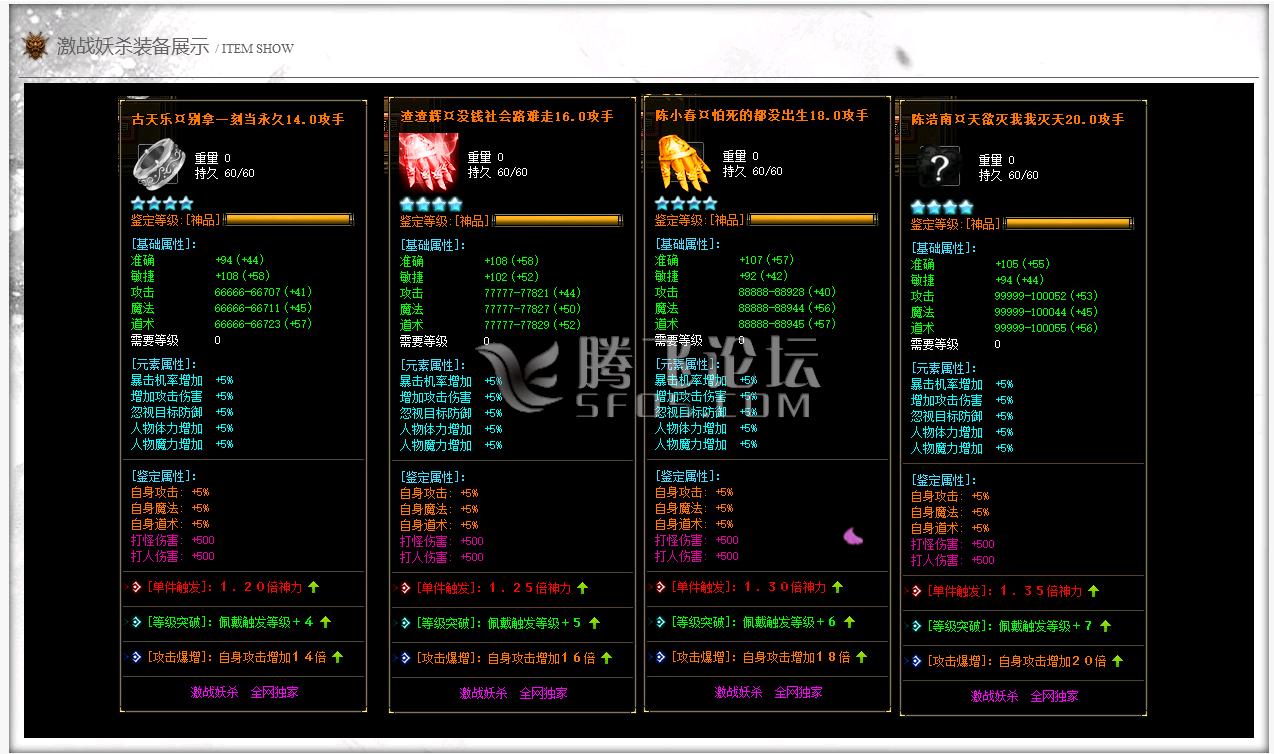This screenshot has width=1274, height=754.
Task: Click the green arrow after 自身攻击增加16倍
Action: coord(606,658)
